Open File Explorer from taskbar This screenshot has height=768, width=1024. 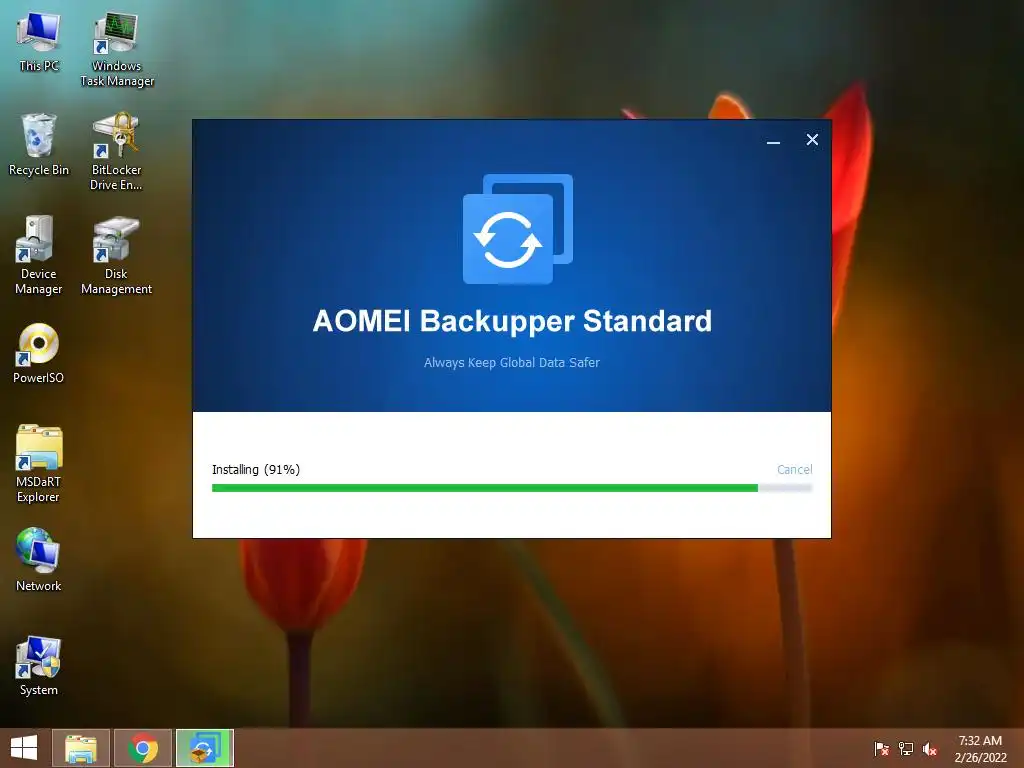81,748
